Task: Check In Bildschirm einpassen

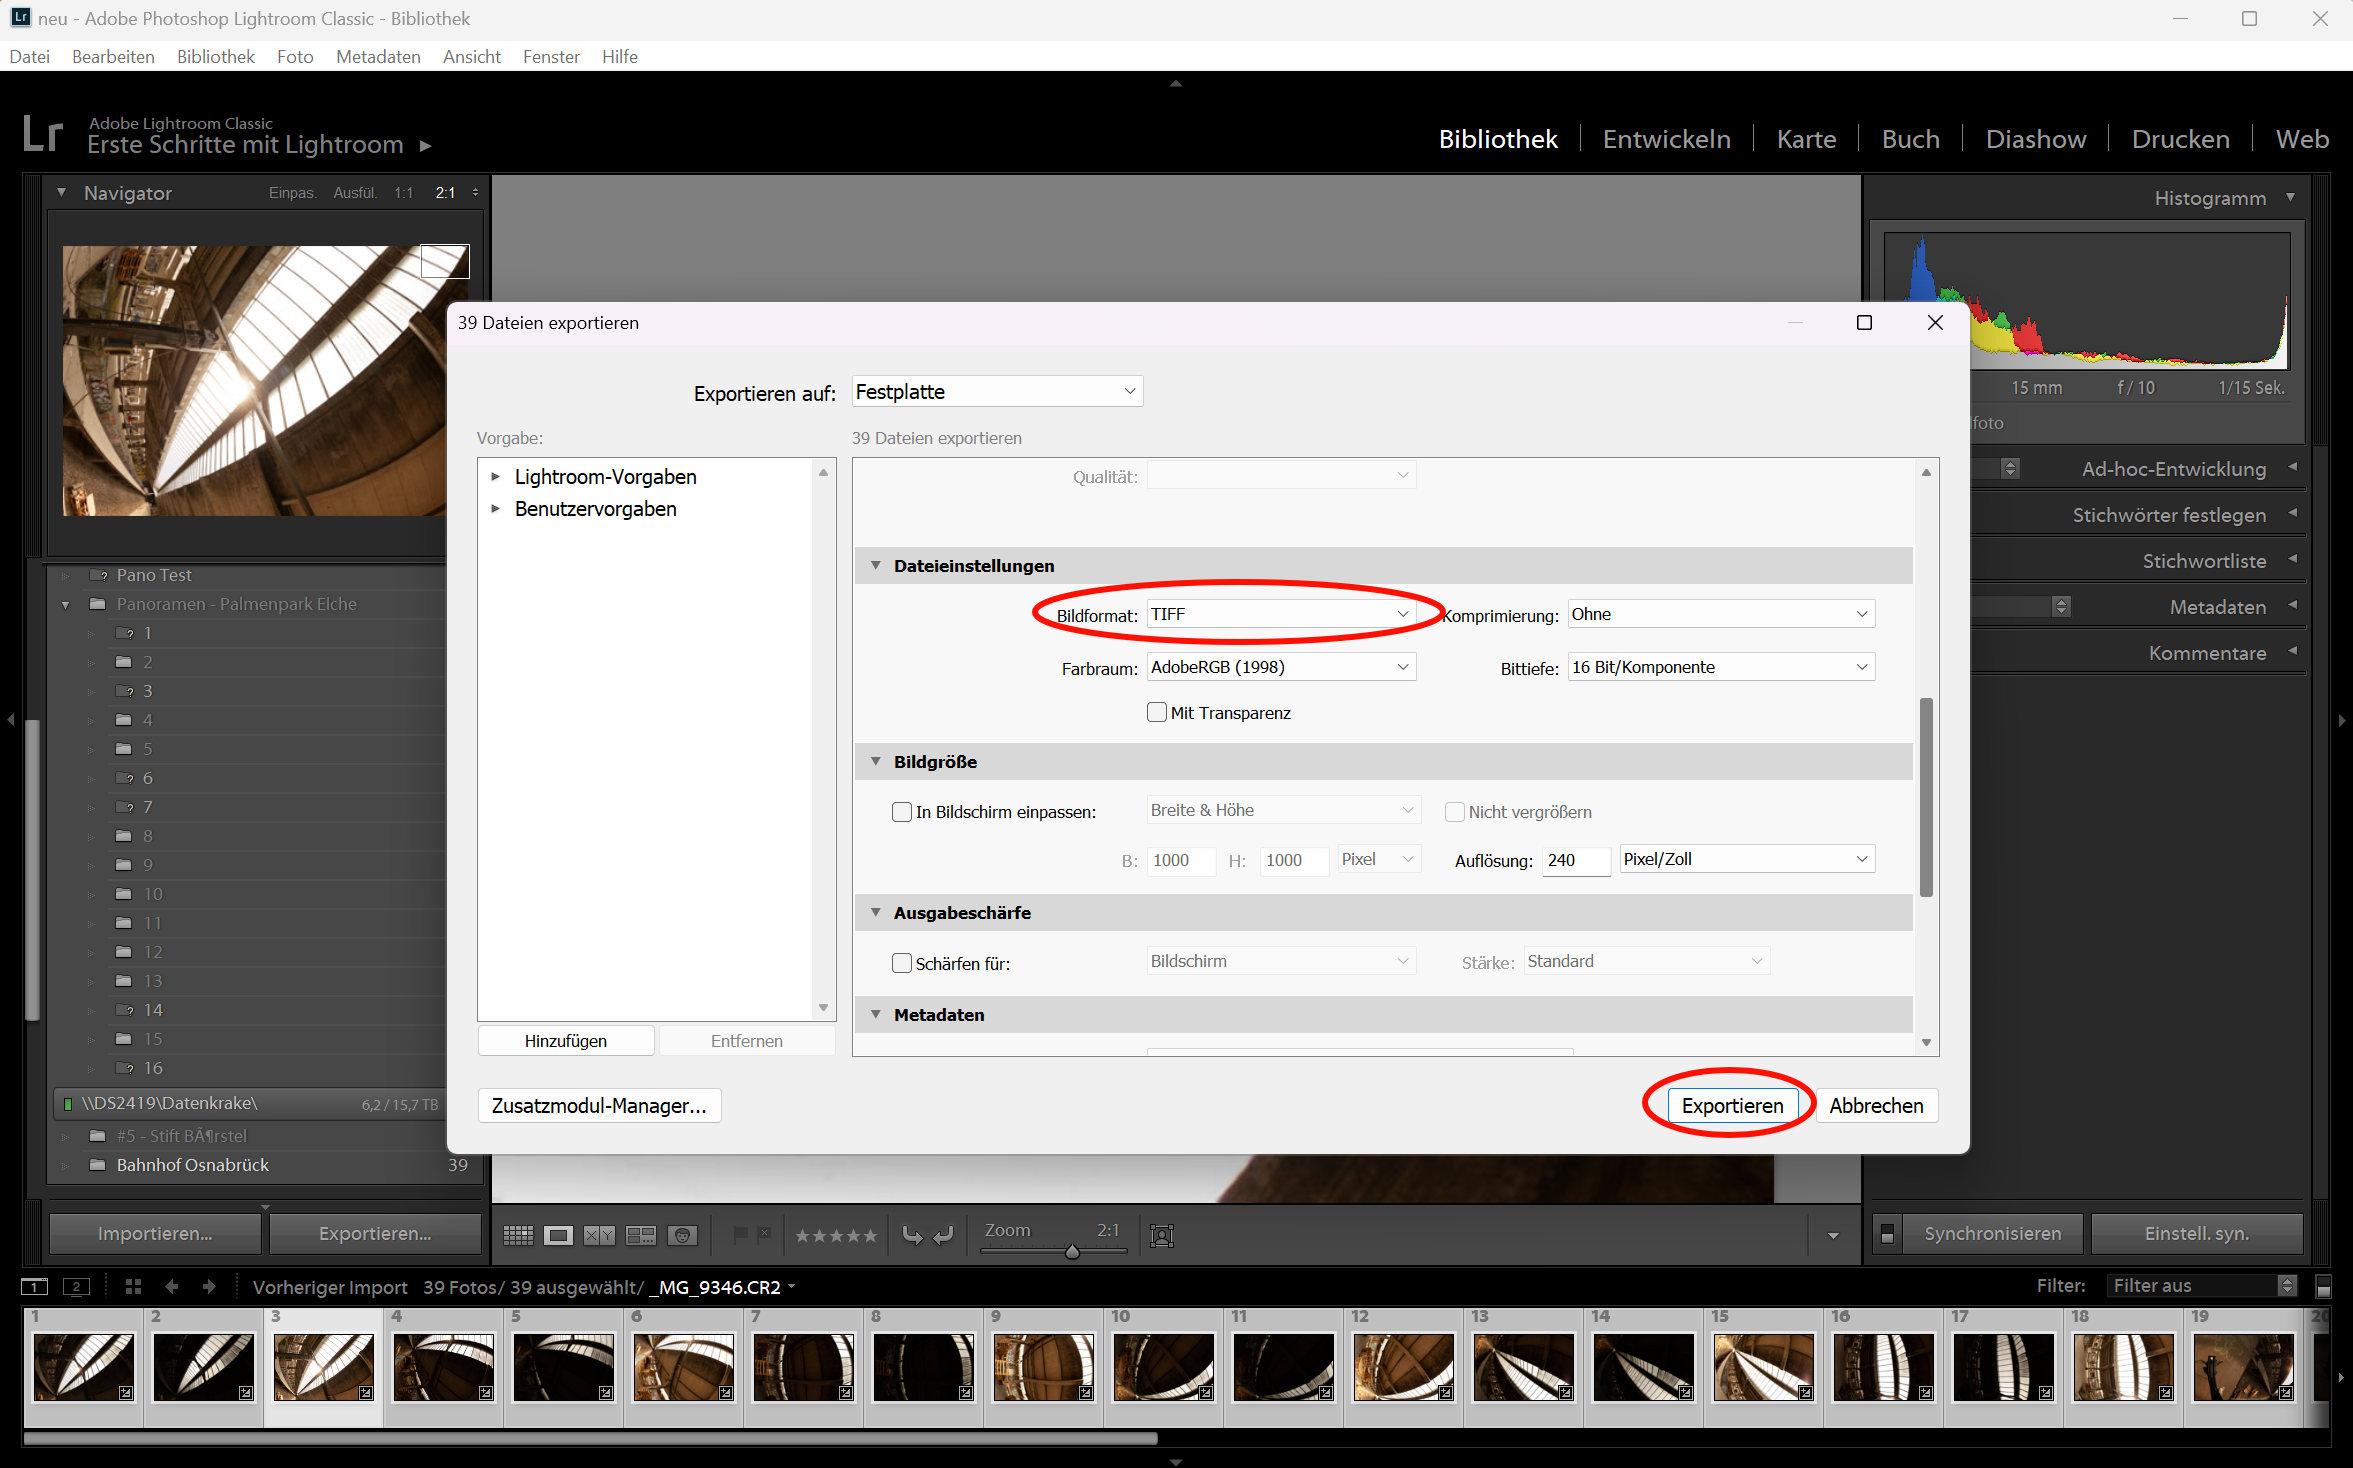Action: click(902, 811)
